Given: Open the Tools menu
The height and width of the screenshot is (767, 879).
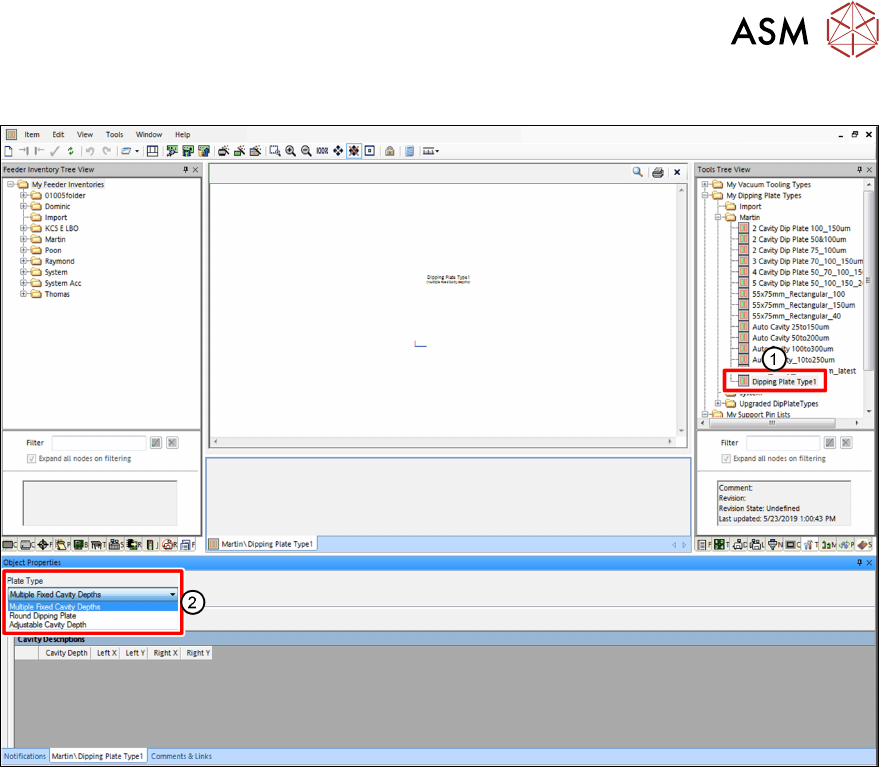Looking at the screenshot, I should 114,135.
